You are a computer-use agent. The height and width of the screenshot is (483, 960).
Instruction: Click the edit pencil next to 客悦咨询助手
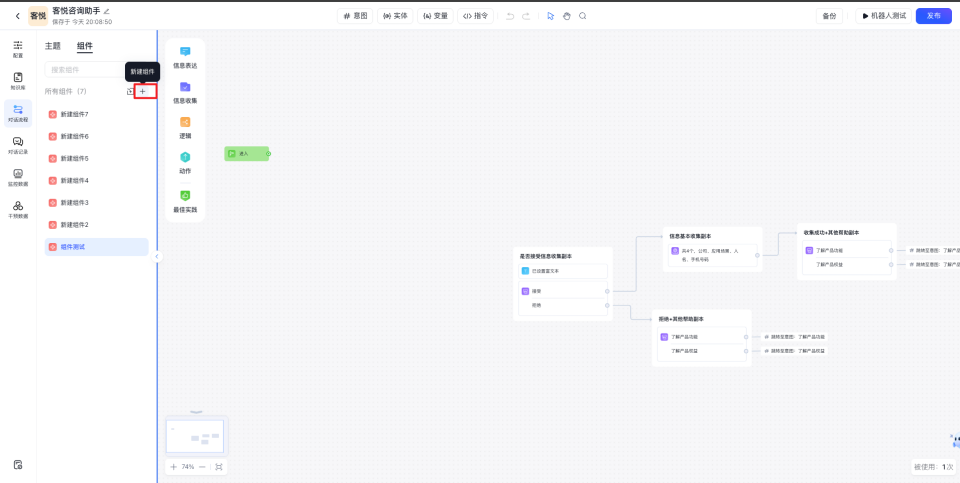[107, 11]
